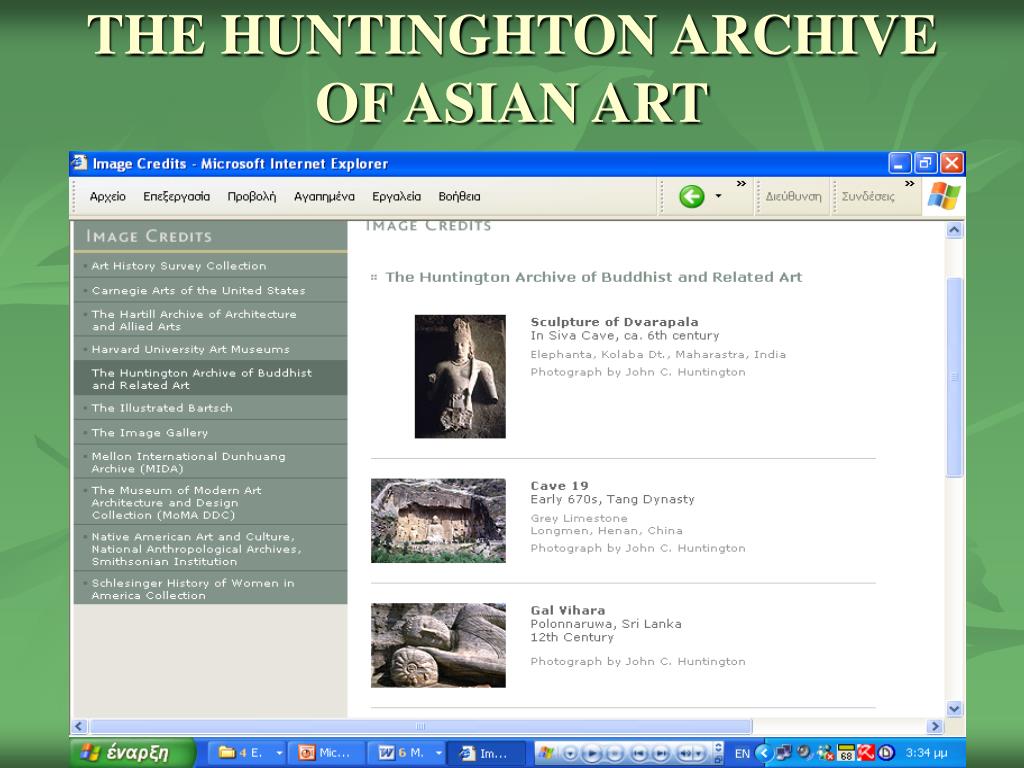Switch to PowerPoint Mic... taskbar button
Screen dimensions: 1024x768
coord(326,753)
